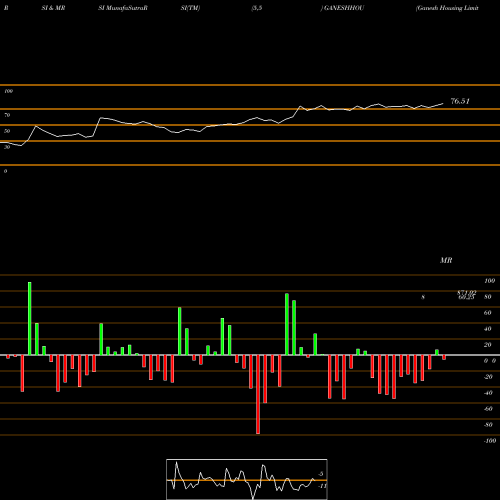Click the 'SI & MR' header text
The width and height of the screenshot is (500, 500).
point(53,8)
